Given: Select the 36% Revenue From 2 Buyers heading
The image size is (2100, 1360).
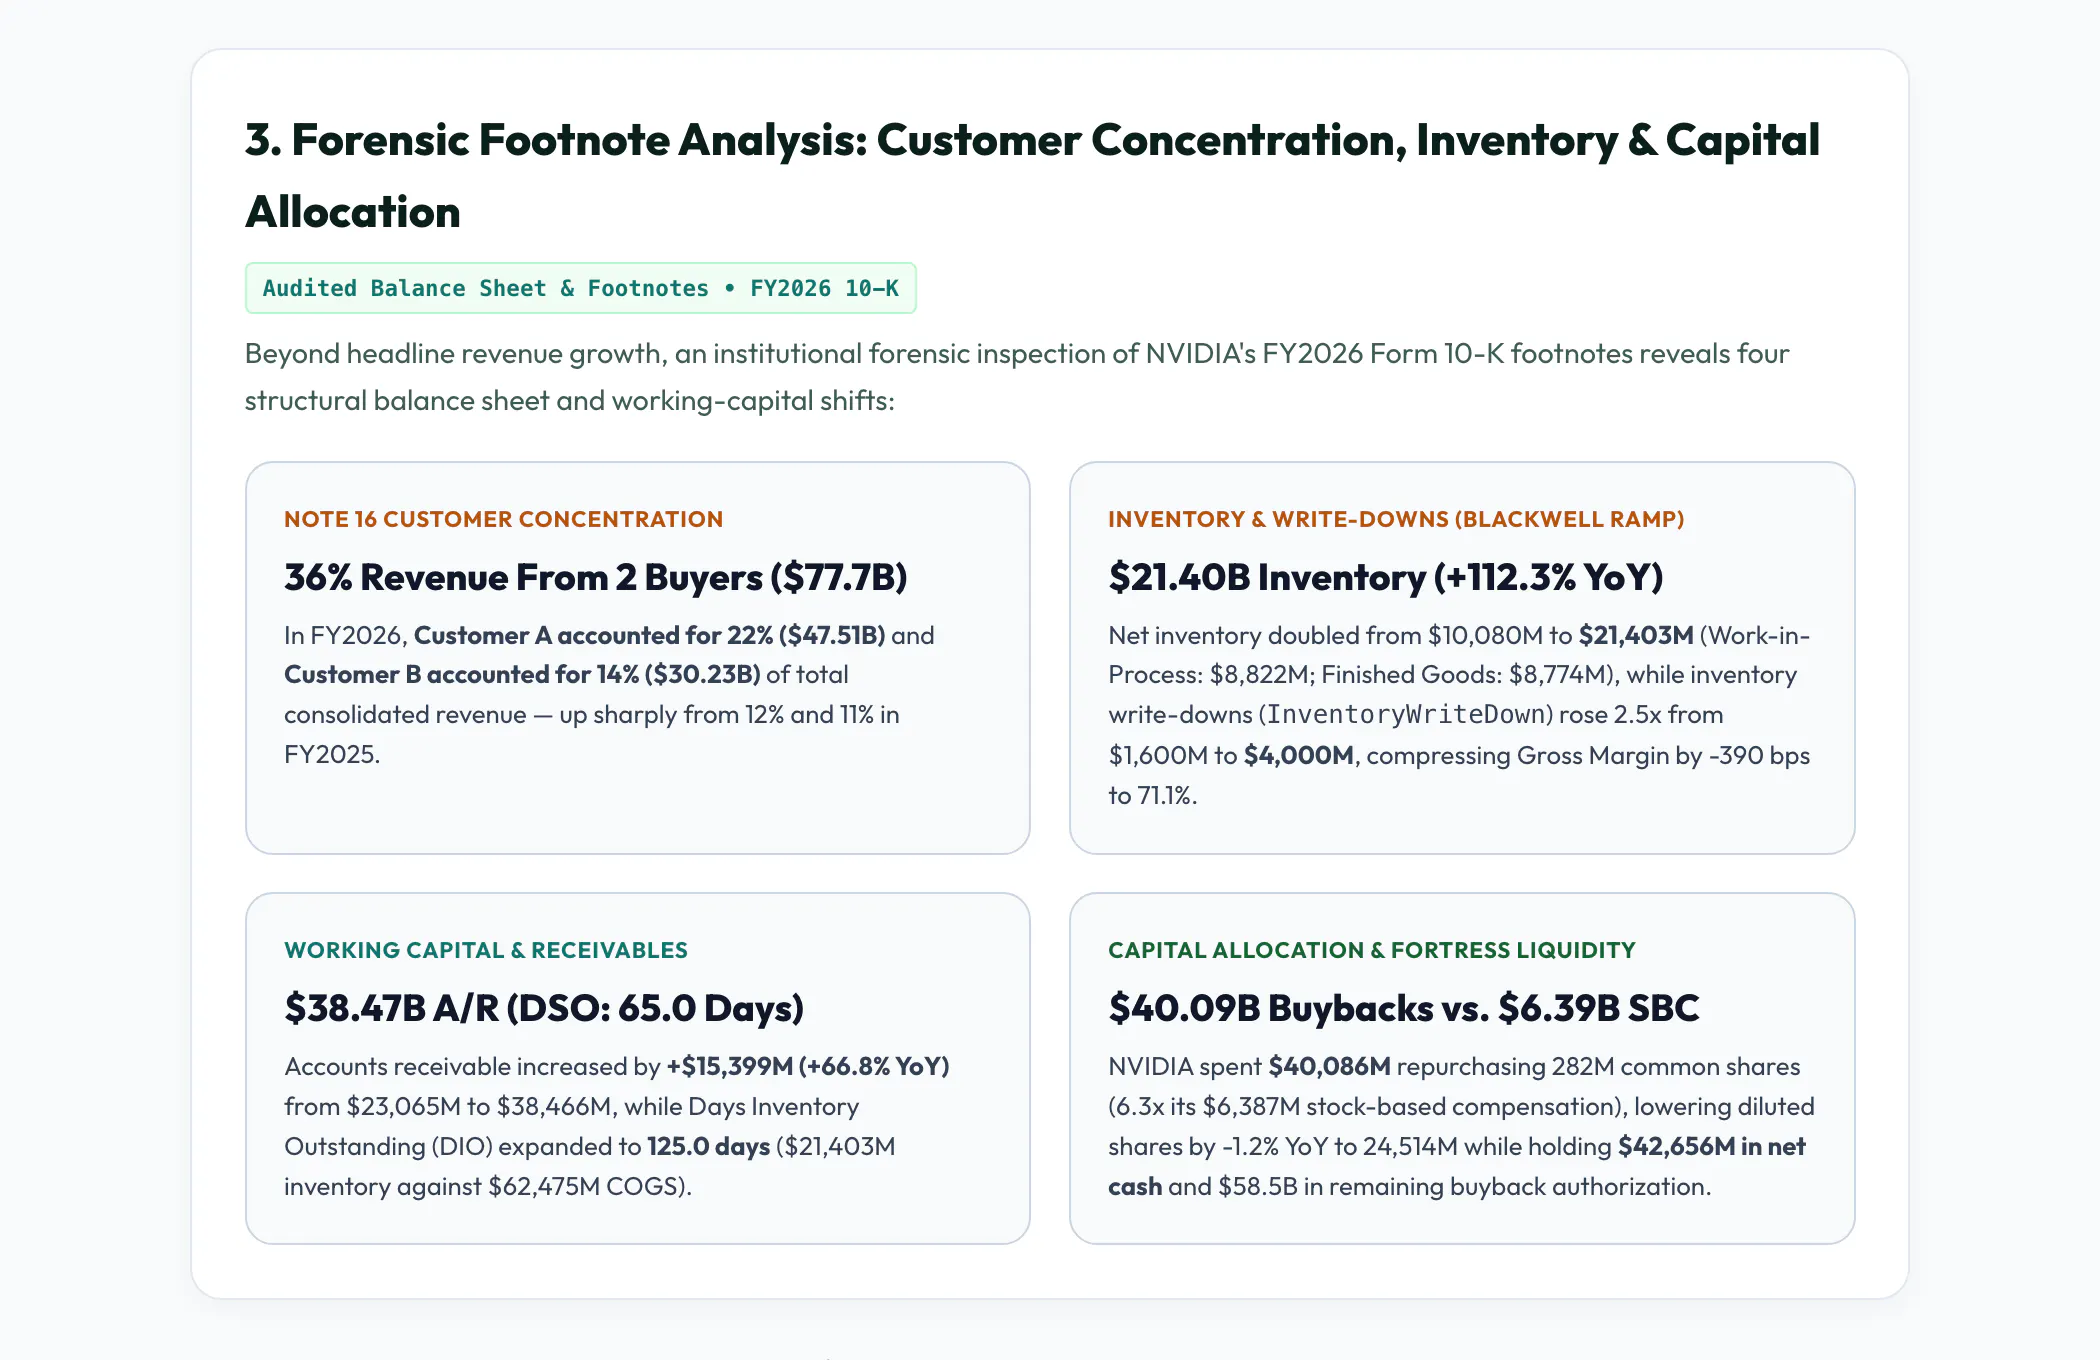Looking at the screenshot, I should pos(595,577).
